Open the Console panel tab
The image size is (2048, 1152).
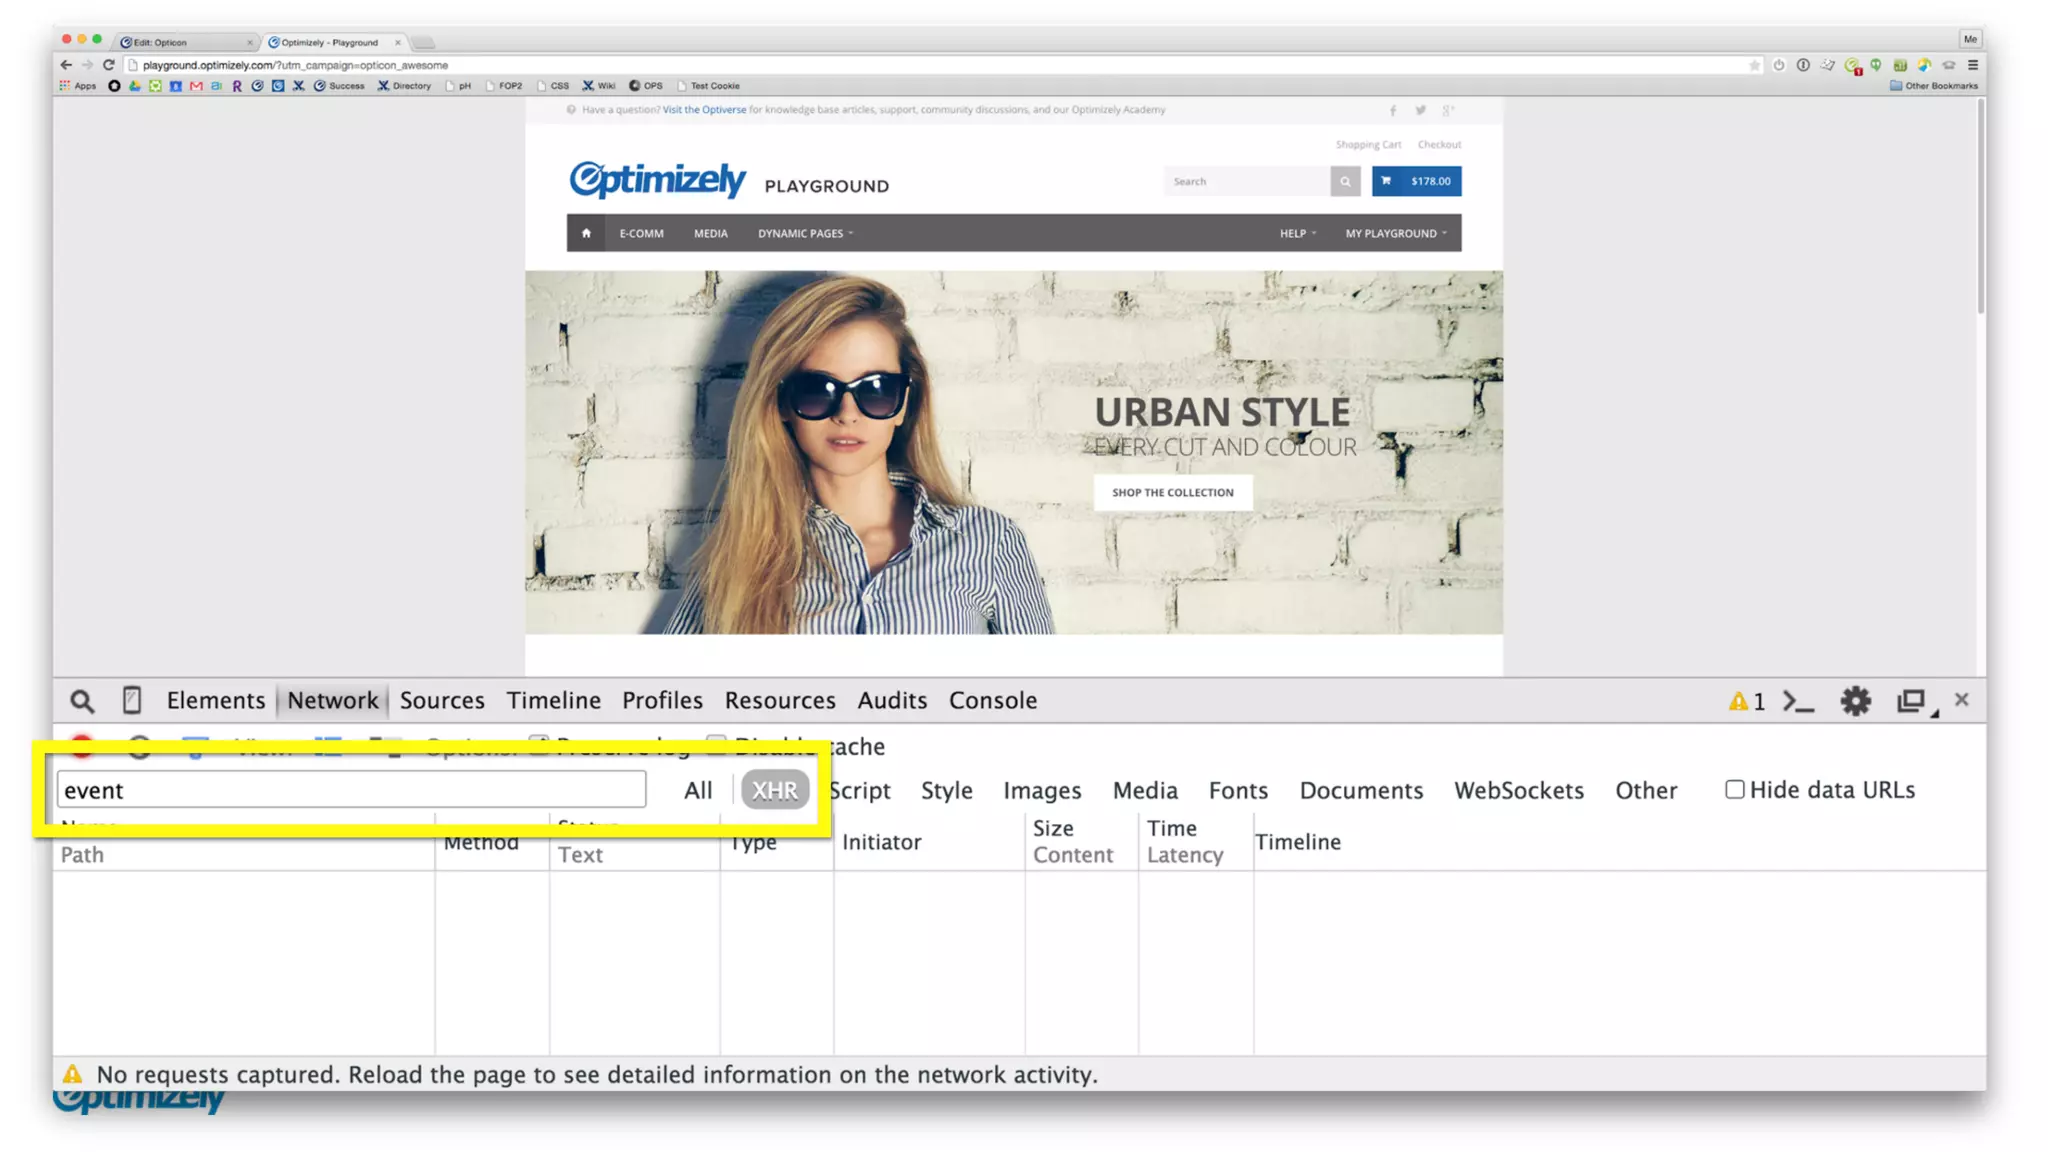tap(992, 700)
